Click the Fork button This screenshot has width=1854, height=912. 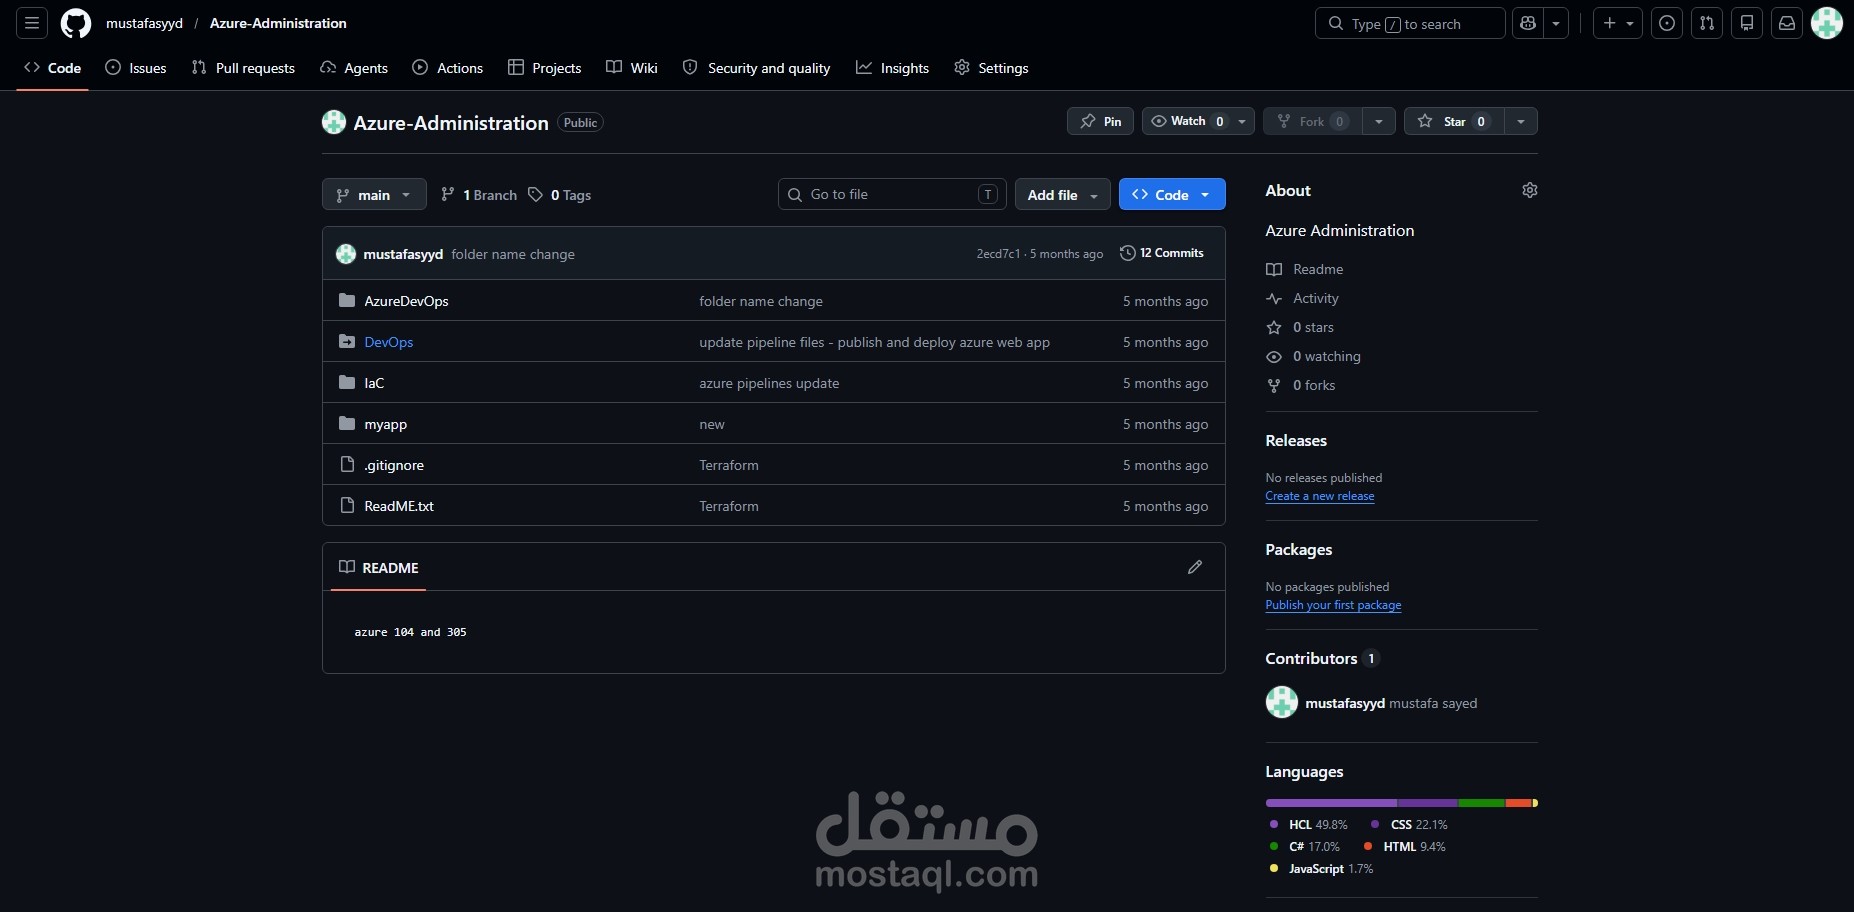(1313, 121)
